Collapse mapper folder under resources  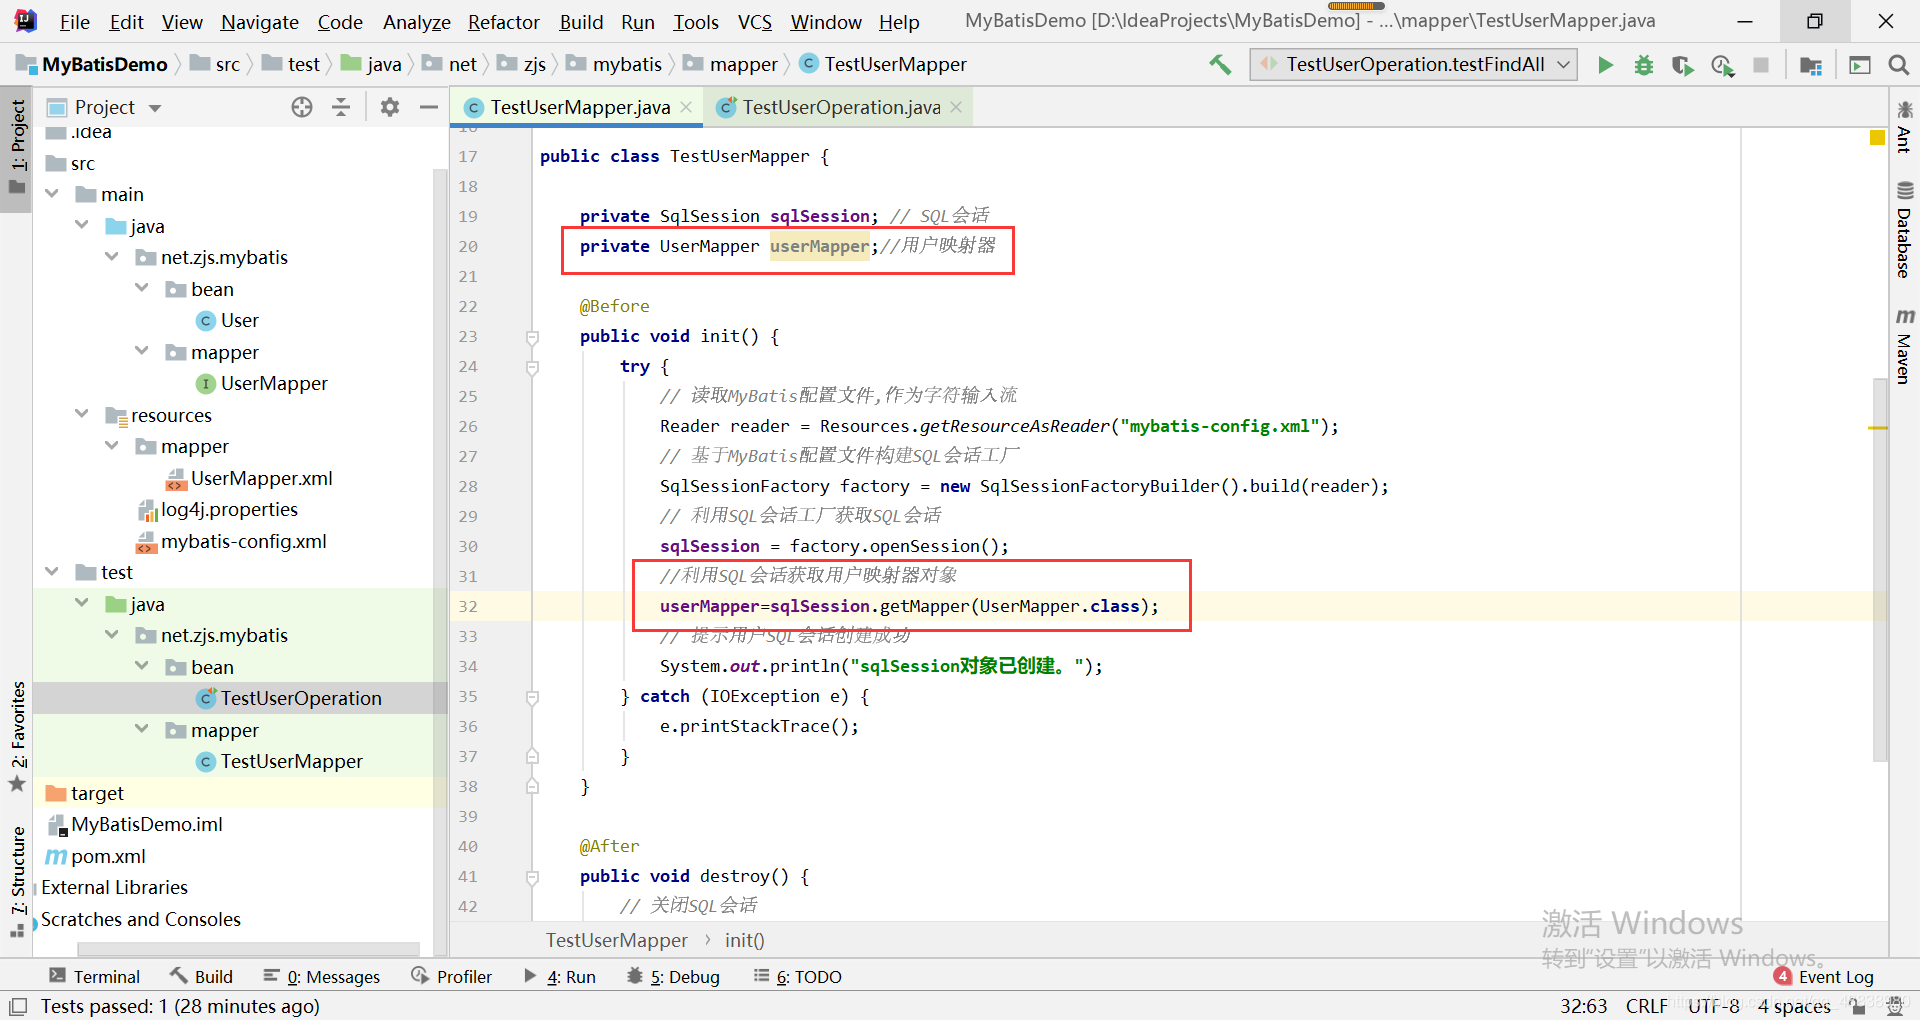112,445
